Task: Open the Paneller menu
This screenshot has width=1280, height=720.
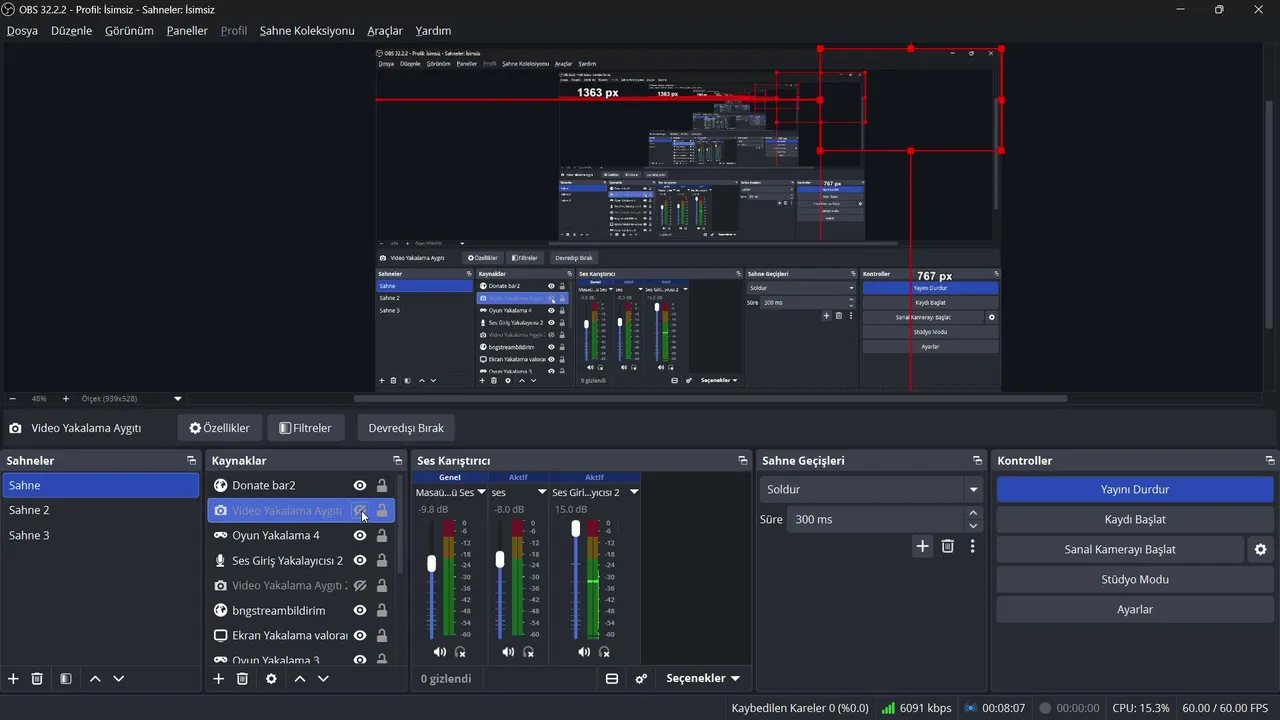Action: (187, 31)
